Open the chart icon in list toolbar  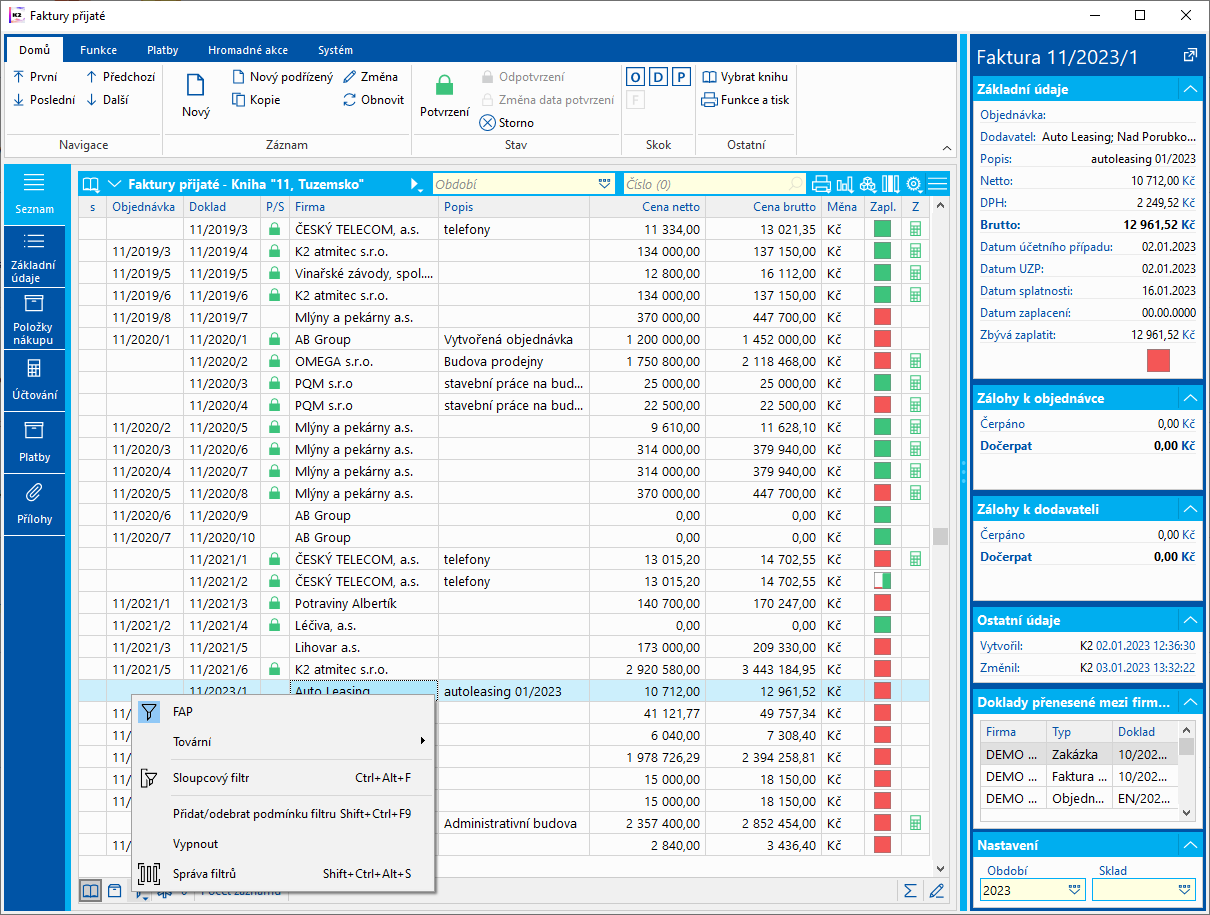(x=845, y=184)
